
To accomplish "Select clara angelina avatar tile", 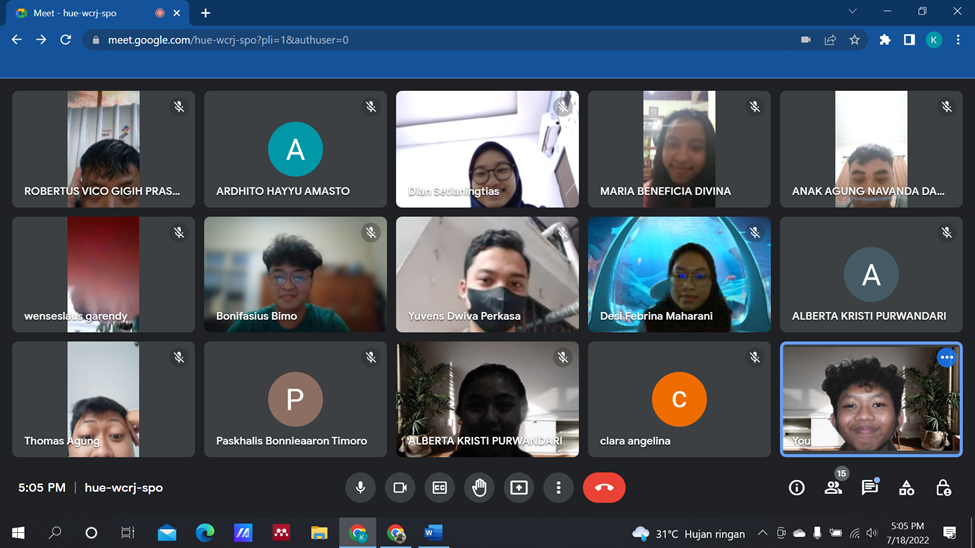I will tap(679, 399).
